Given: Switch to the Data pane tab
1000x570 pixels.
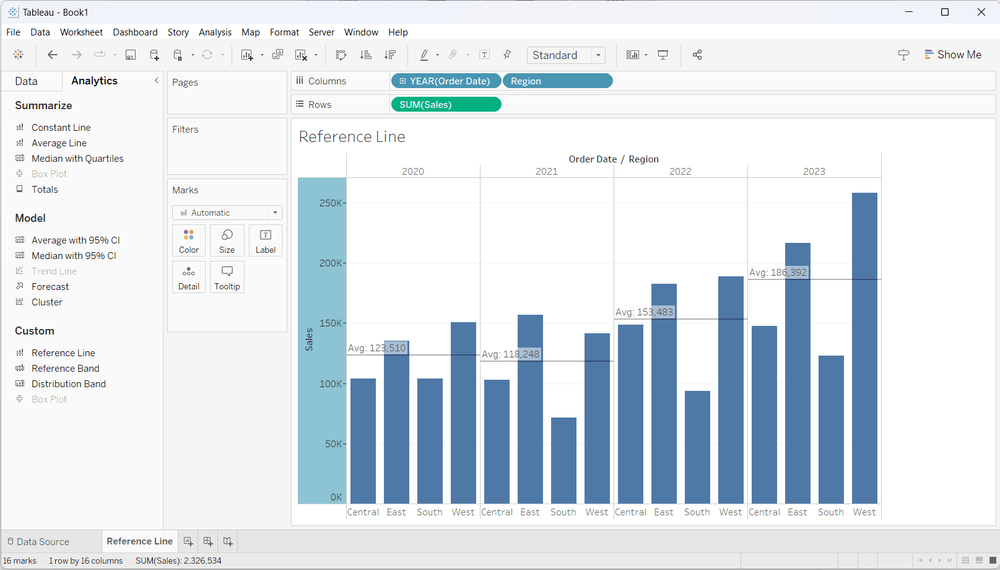Looking at the screenshot, I should tap(26, 81).
